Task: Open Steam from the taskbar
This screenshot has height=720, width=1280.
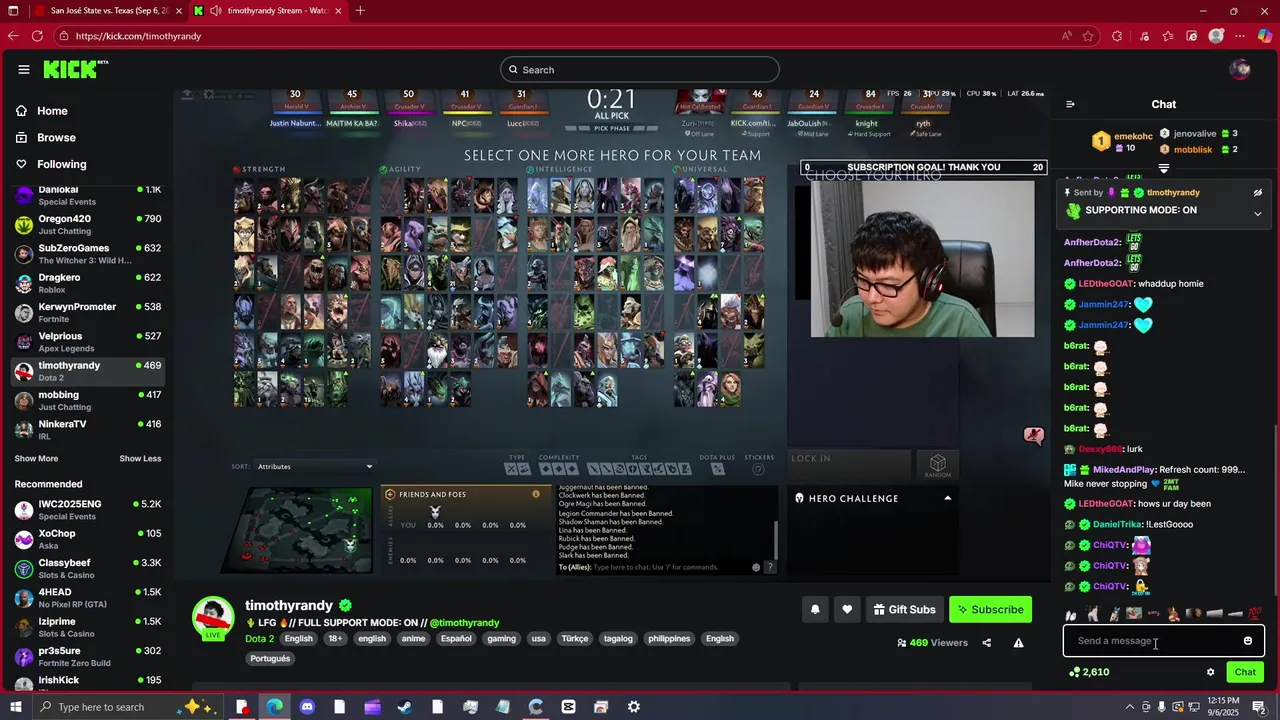Action: pyautogui.click(x=405, y=707)
